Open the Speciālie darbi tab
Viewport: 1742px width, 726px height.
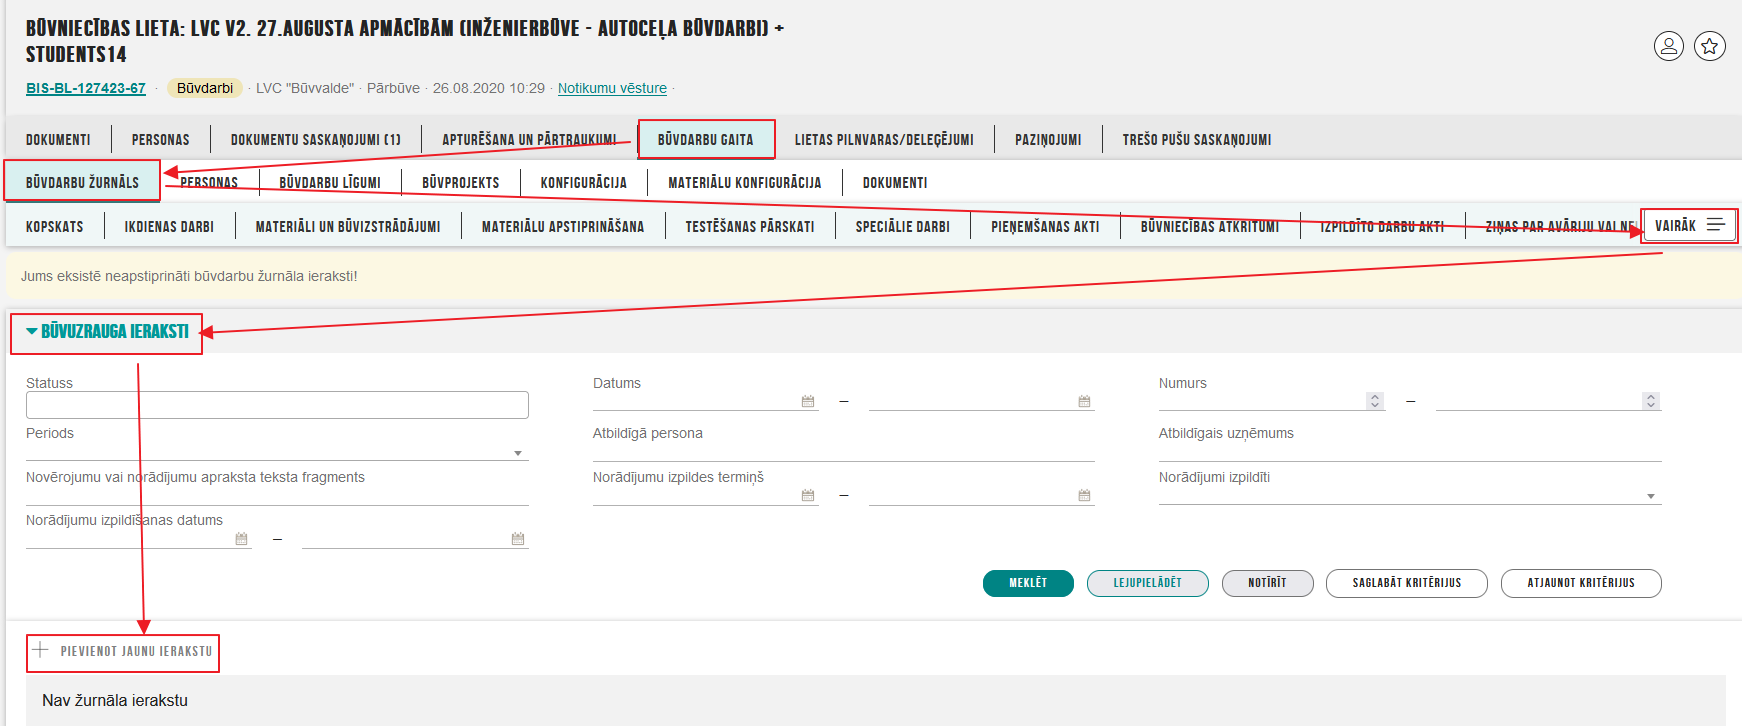903,227
